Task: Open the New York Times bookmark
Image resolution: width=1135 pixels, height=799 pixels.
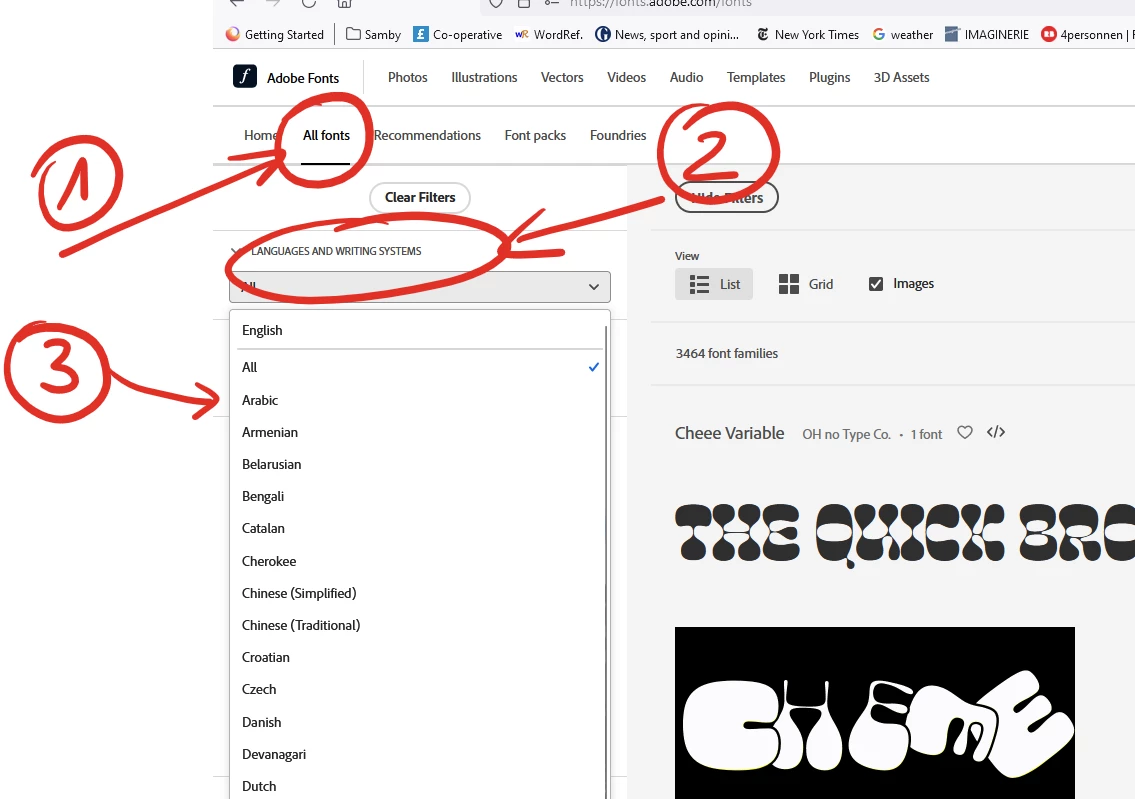Action: (807, 34)
